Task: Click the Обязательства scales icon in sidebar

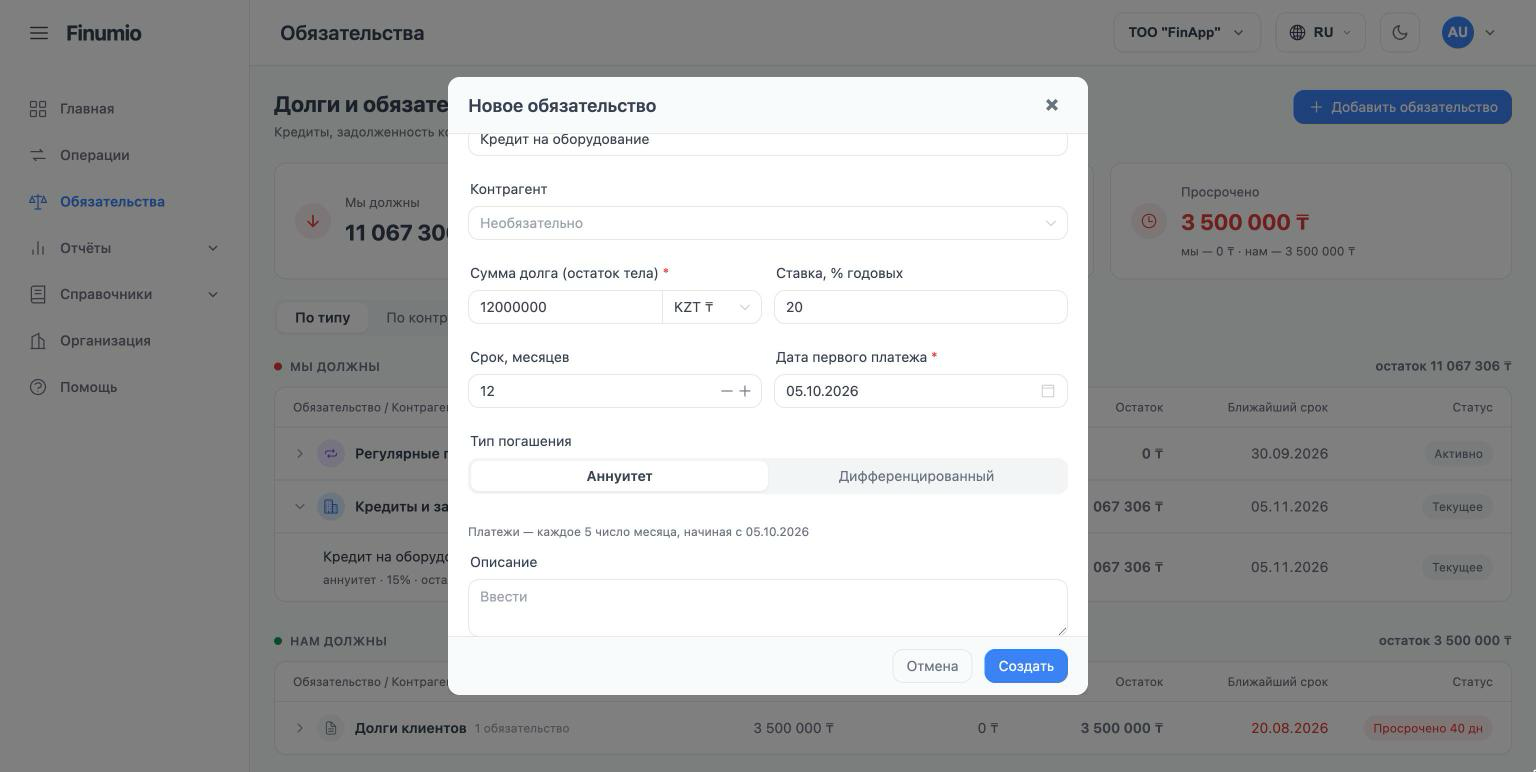Action: (38, 202)
